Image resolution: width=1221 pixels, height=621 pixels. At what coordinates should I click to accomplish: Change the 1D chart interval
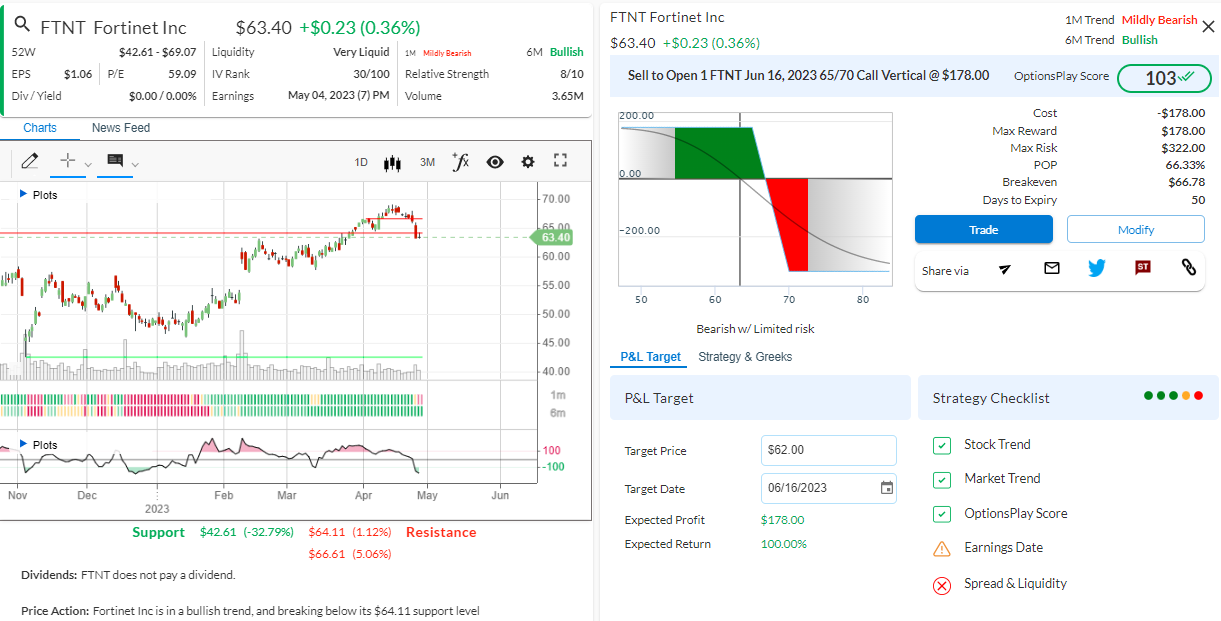[361, 162]
